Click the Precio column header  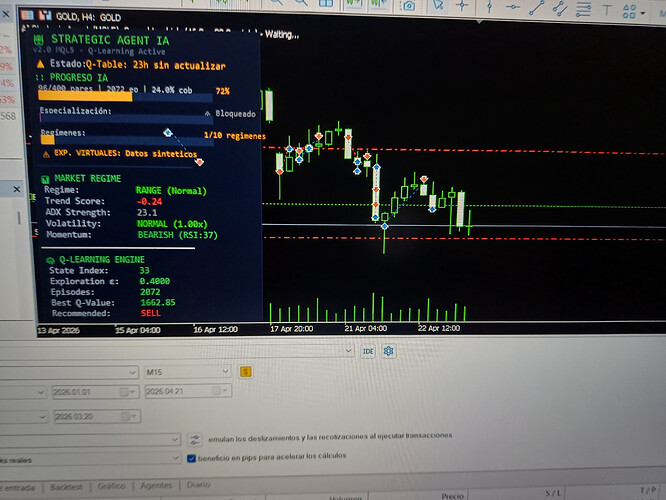pyautogui.click(x=452, y=496)
